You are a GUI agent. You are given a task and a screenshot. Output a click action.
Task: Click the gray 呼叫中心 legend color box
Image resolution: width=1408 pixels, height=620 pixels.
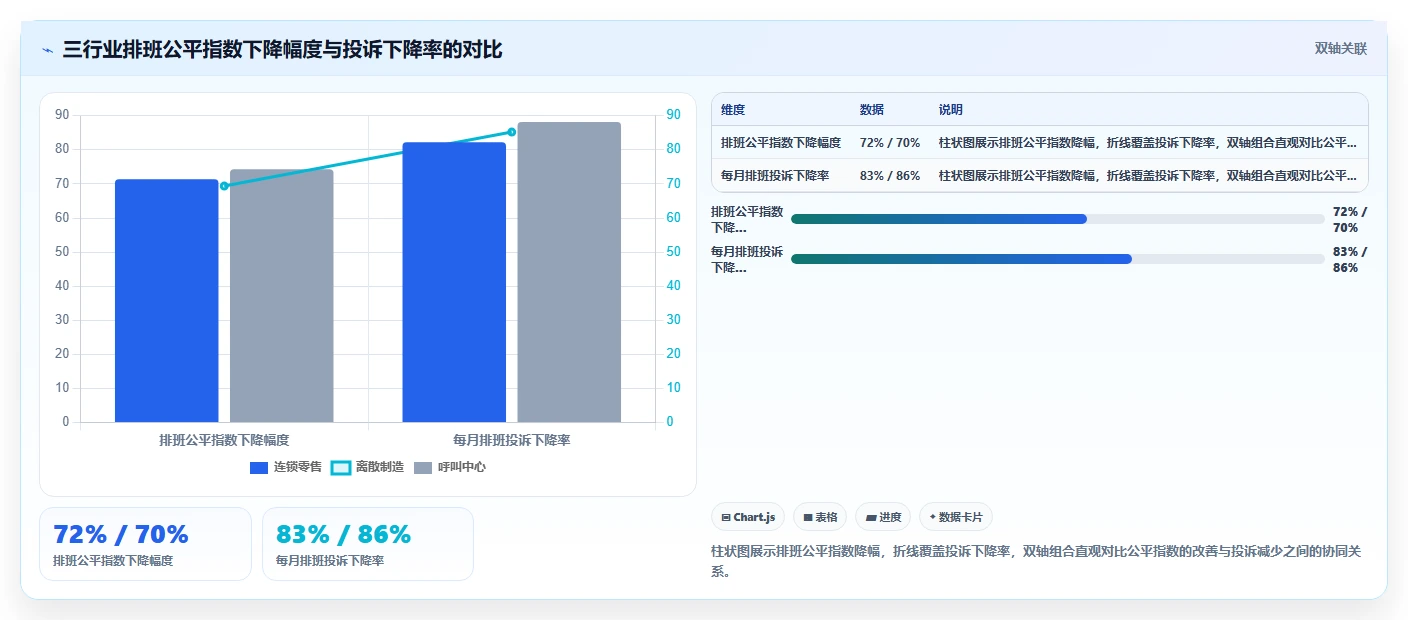[x=423, y=468]
